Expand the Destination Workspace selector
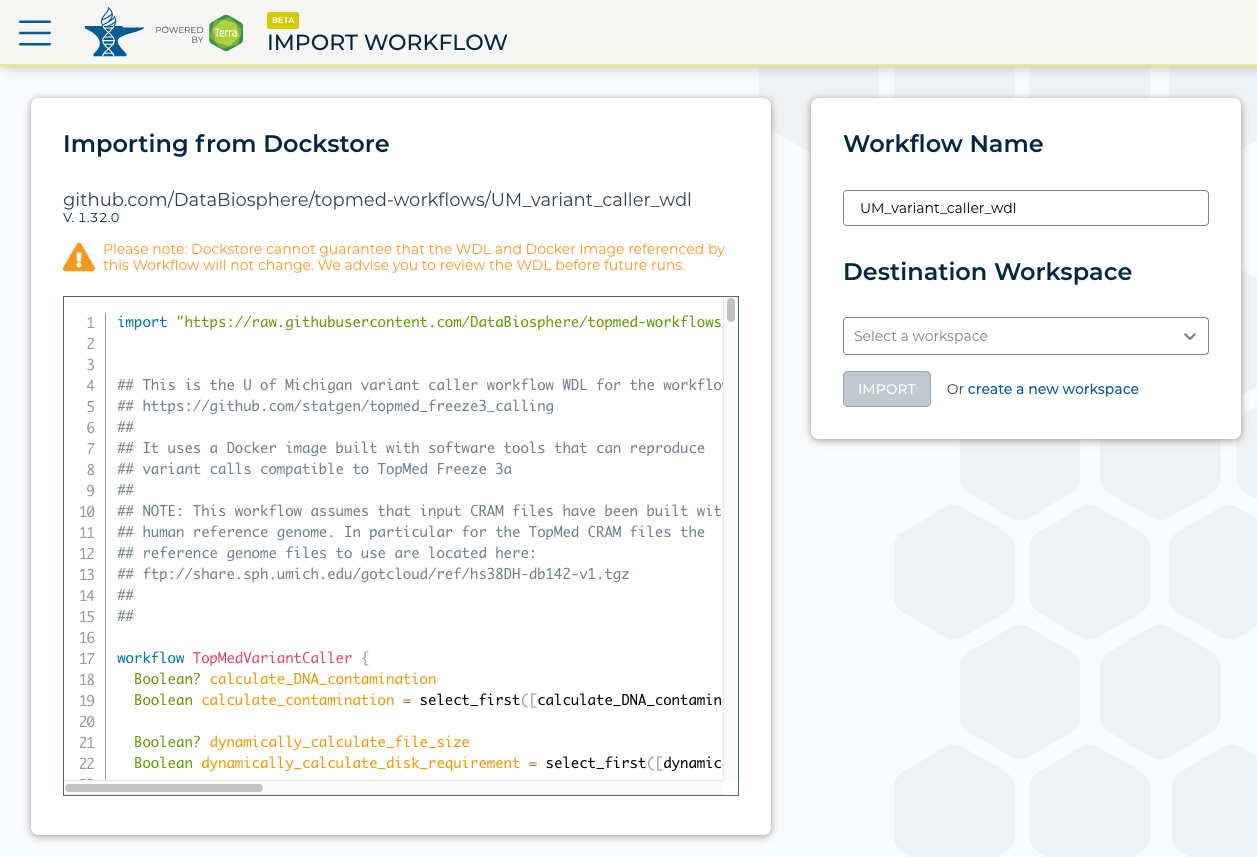Image resolution: width=1257 pixels, height=857 pixels. click(1025, 335)
